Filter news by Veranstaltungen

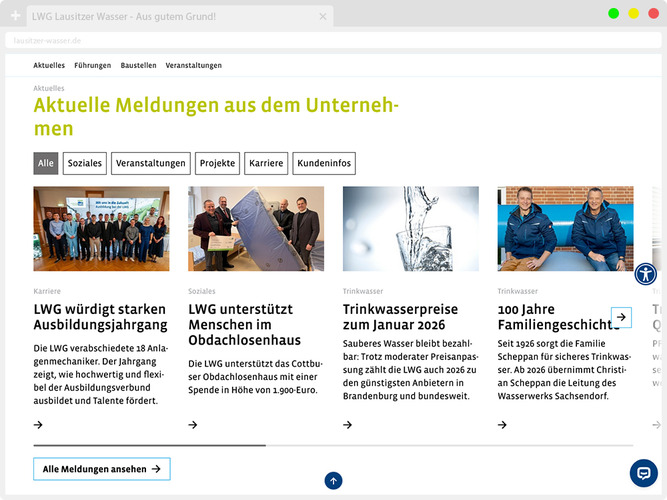tap(151, 163)
